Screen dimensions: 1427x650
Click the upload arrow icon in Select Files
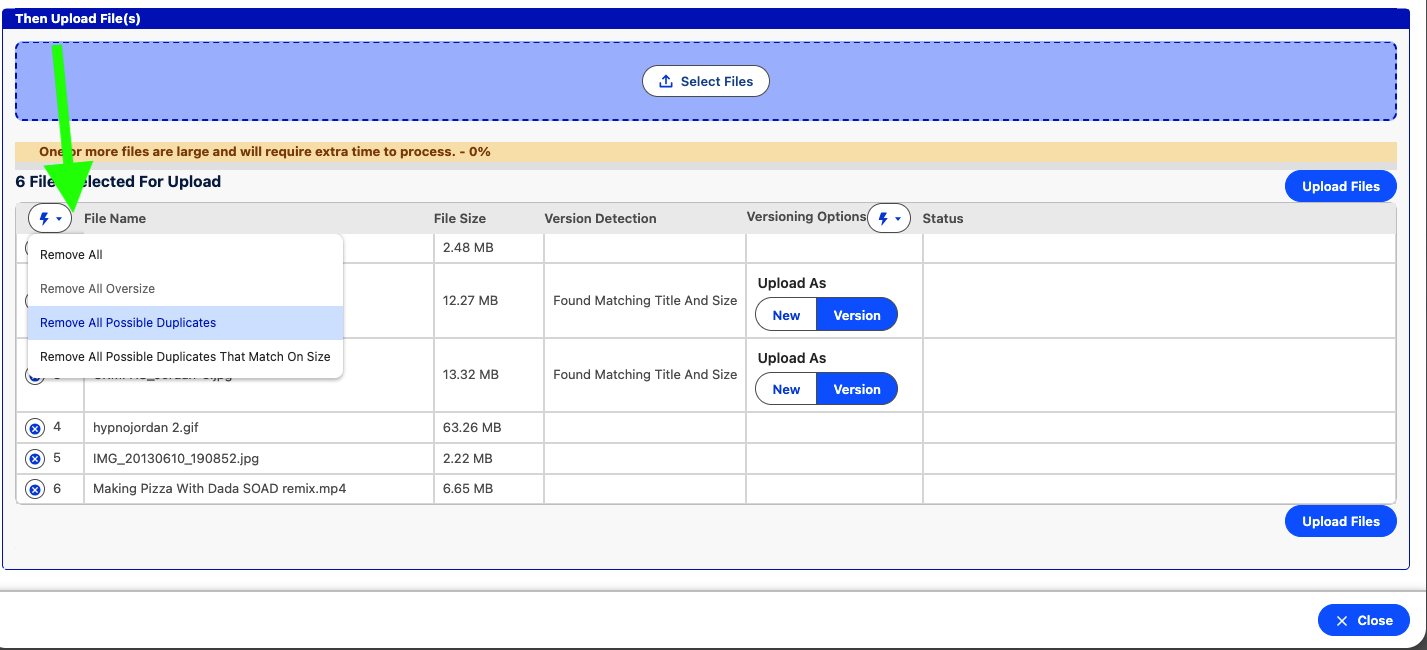click(666, 82)
